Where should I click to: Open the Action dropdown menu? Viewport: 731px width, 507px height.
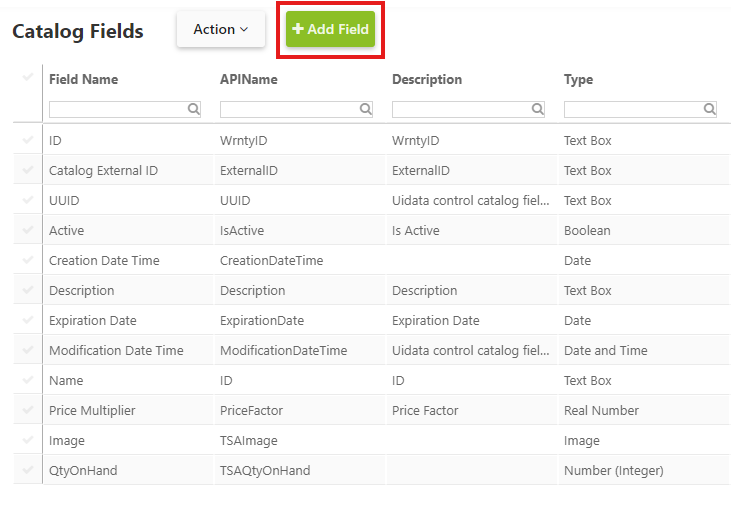click(x=221, y=30)
